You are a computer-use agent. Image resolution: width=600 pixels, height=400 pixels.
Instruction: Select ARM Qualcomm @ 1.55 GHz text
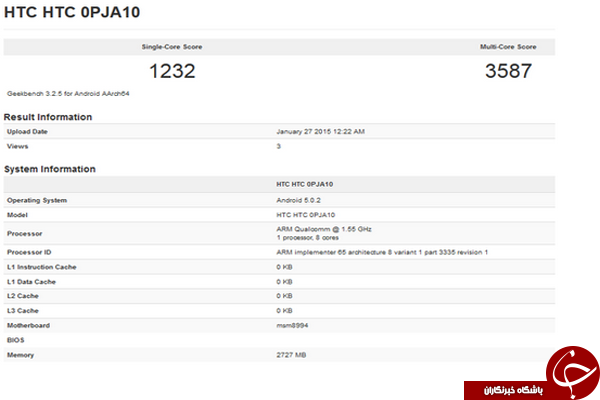point(324,229)
